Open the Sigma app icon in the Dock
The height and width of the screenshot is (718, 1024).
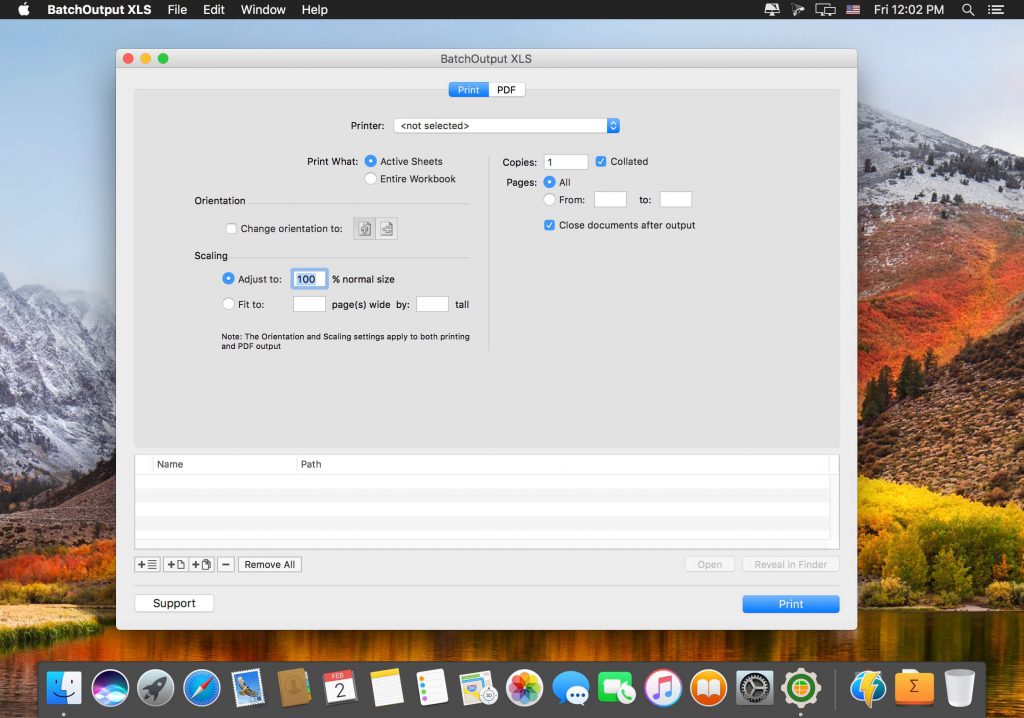click(x=913, y=687)
